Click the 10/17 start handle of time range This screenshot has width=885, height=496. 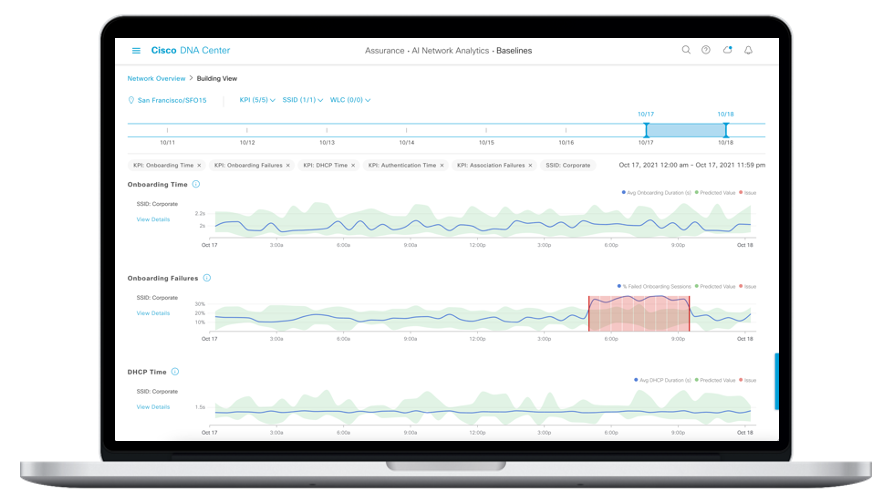pyautogui.click(x=646, y=130)
